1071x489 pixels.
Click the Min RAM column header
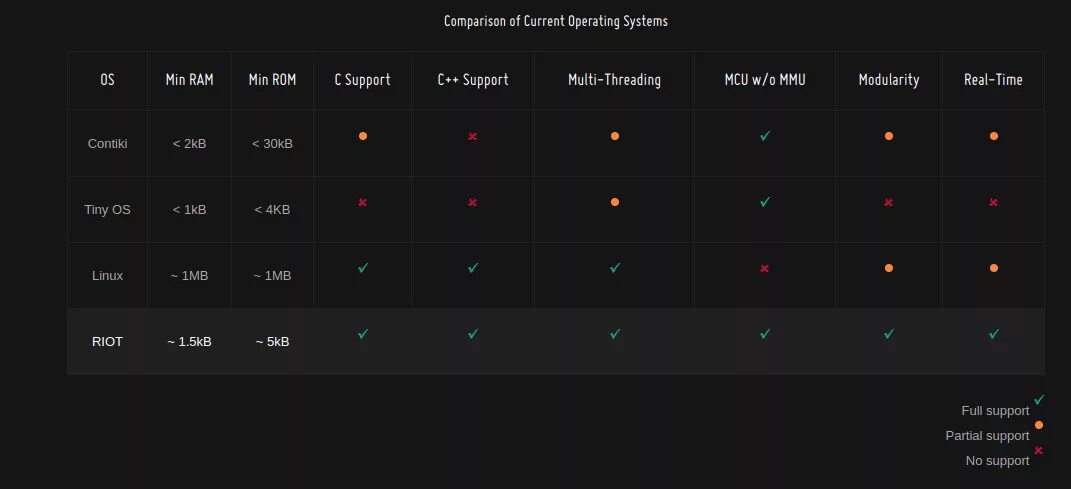click(x=189, y=80)
